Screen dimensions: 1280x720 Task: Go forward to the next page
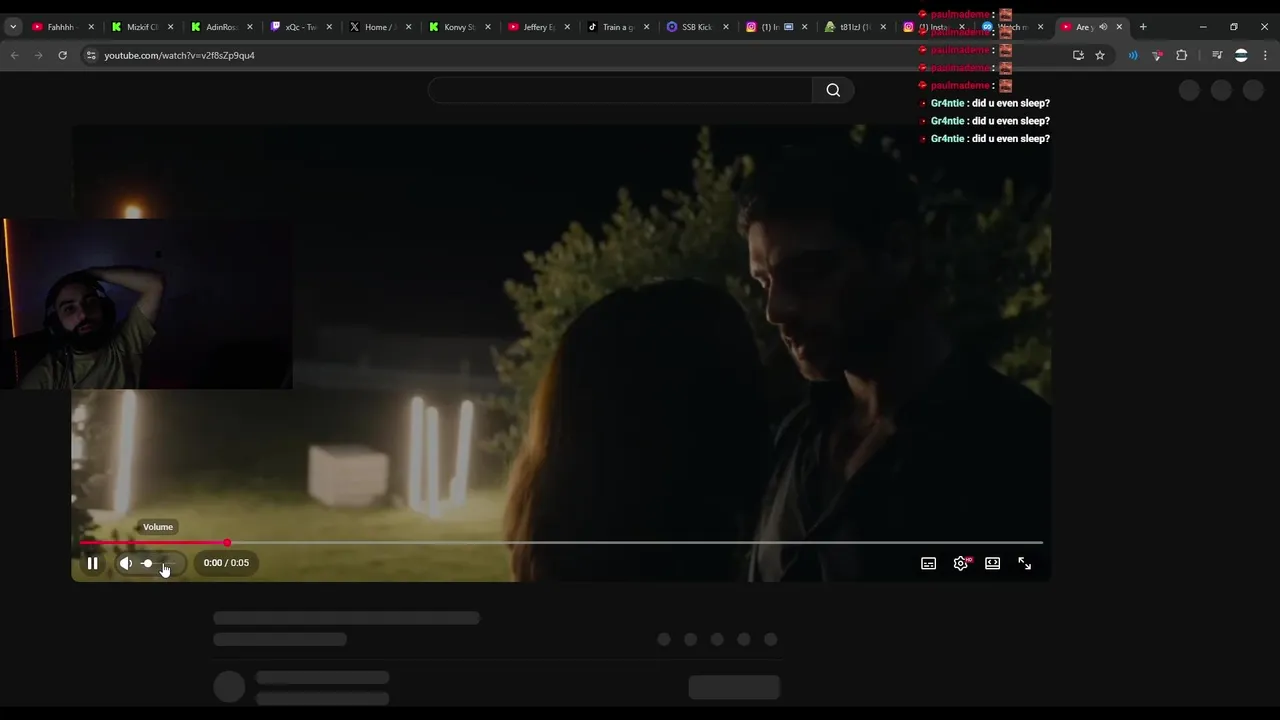tap(38, 55)
